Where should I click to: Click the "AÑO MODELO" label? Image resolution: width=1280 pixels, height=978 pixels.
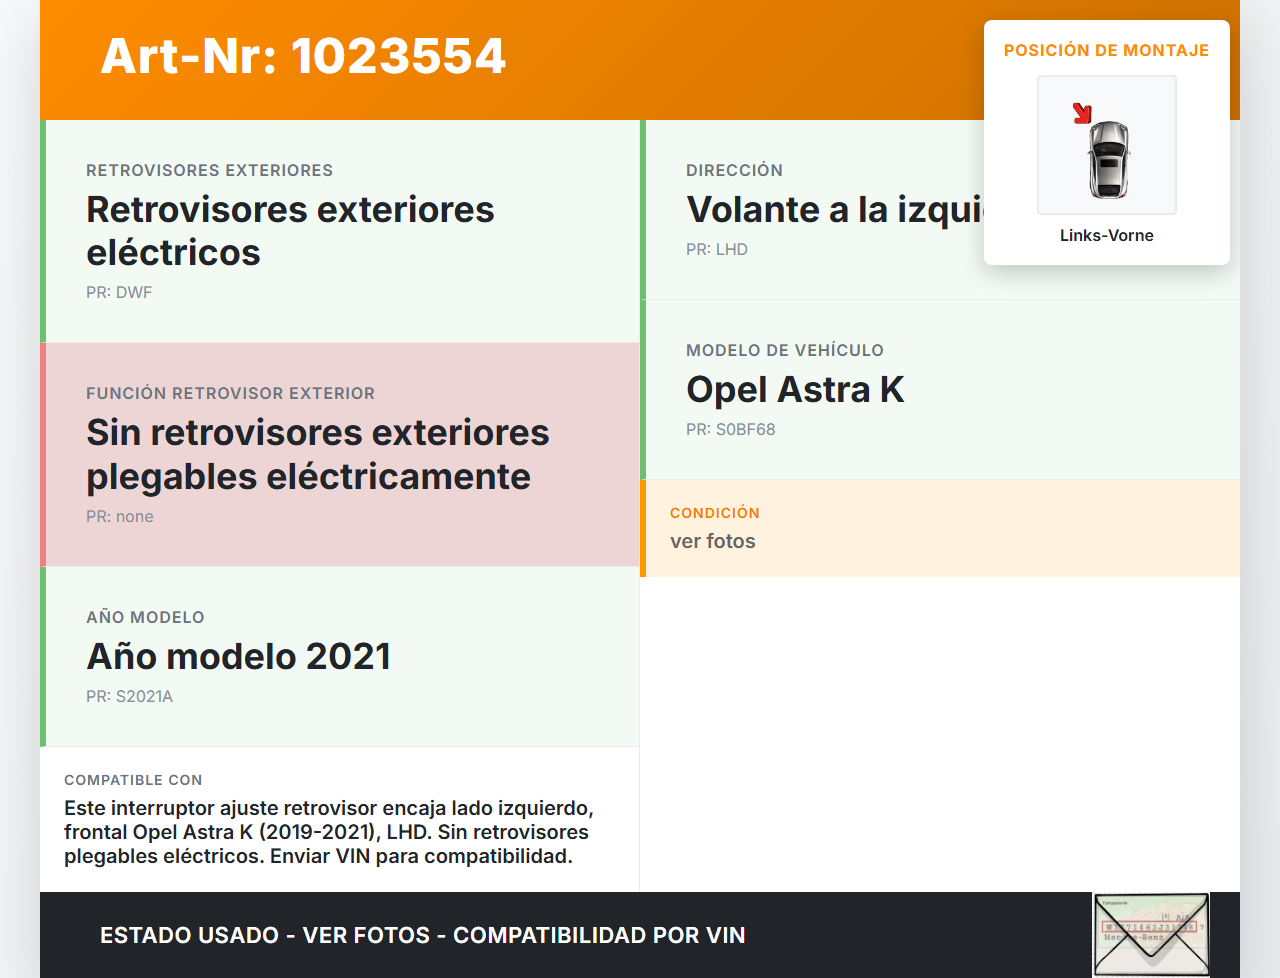click(145, 617)
